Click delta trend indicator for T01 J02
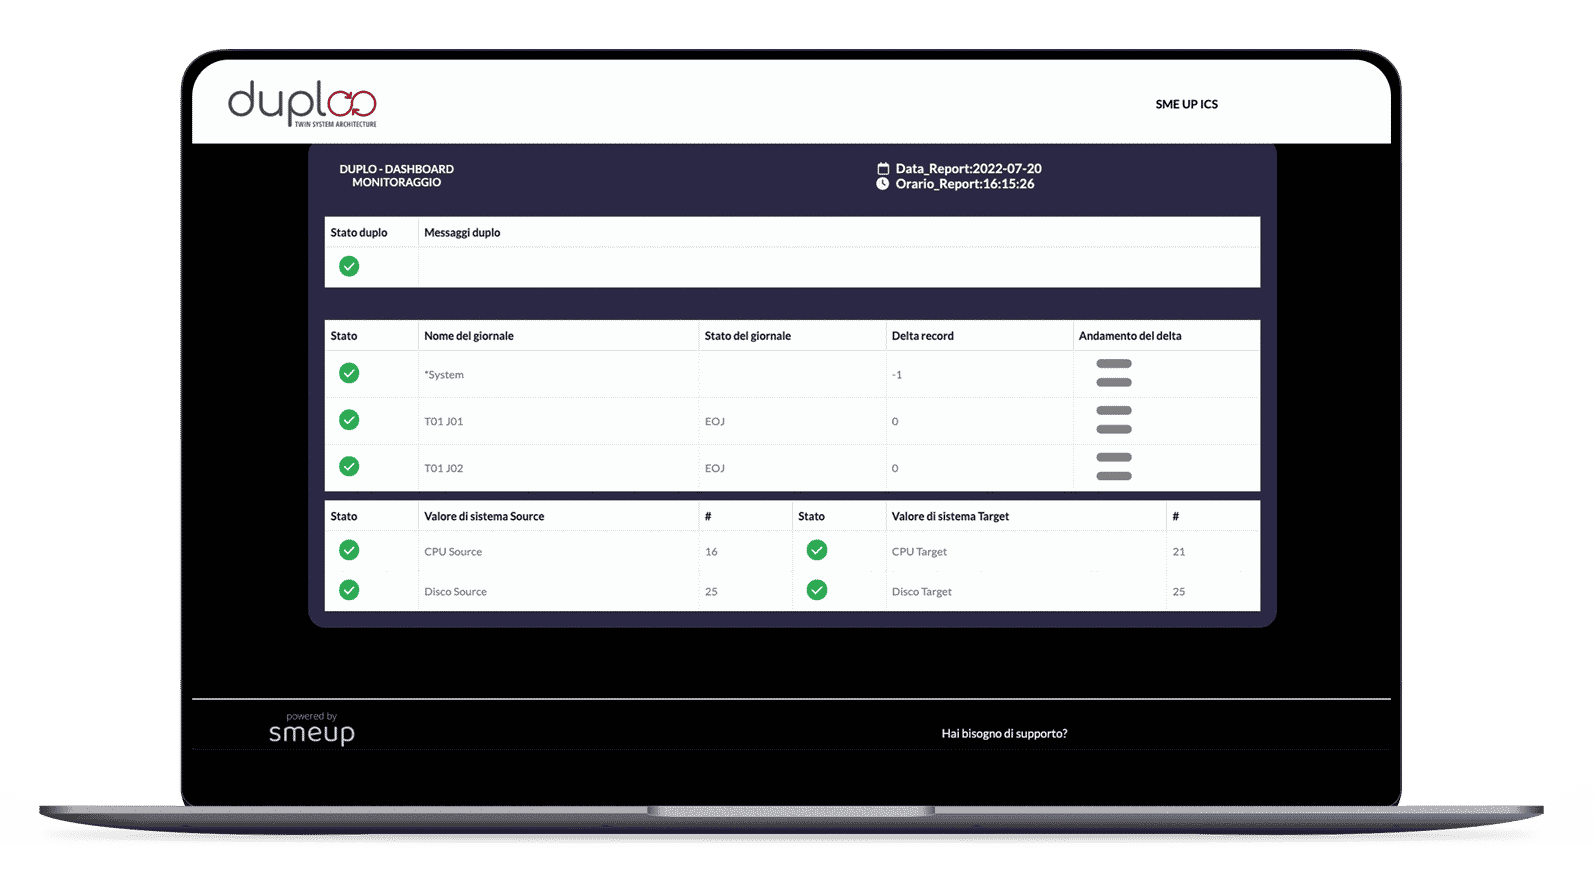Image resolution: width=1594 pixels, height=878 pixels. tap(1114, 467)
